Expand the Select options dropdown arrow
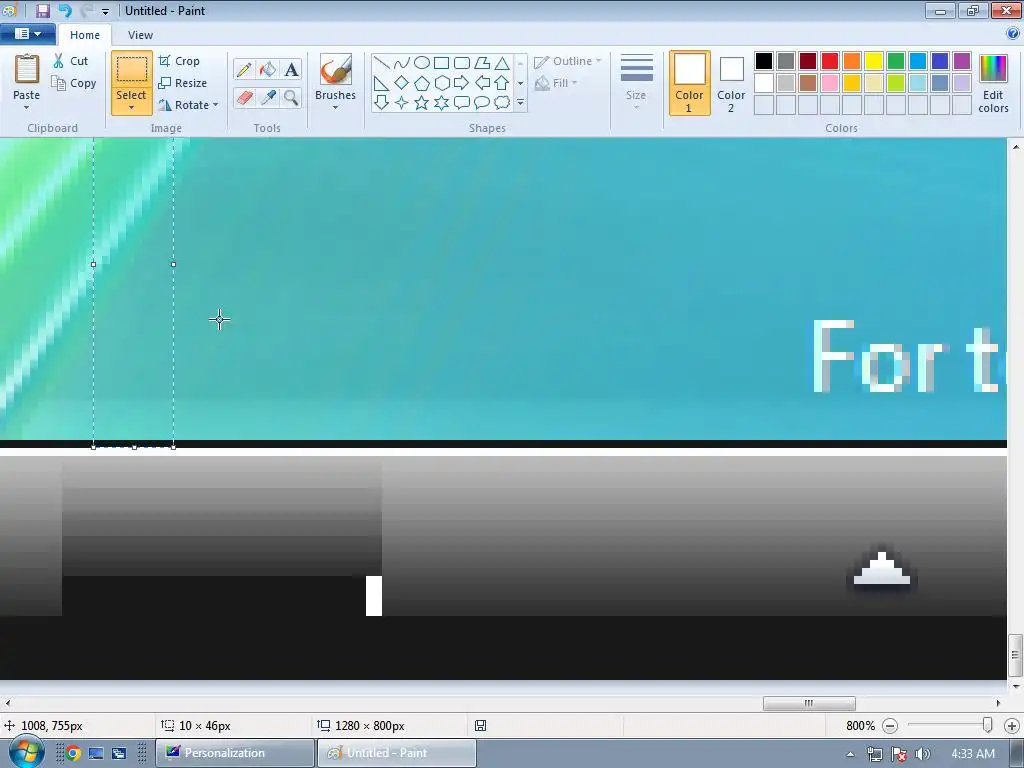 (131, 108)
